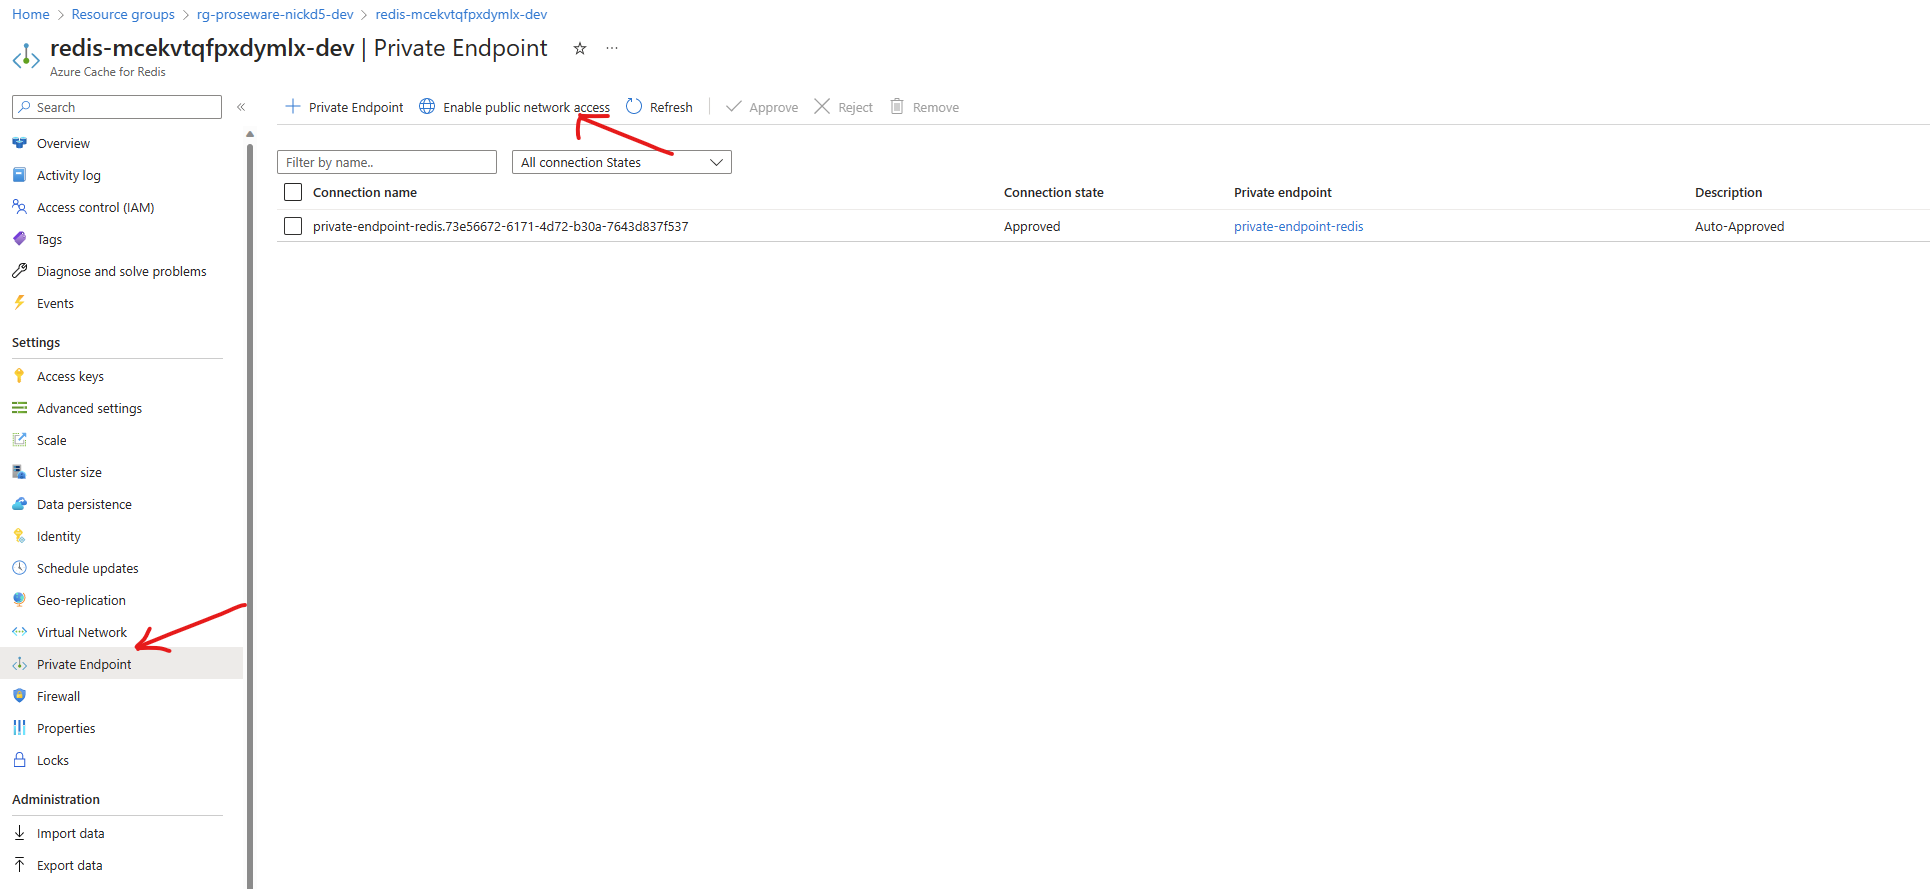Click the Azure Cache for Redis resource icon

coord(26,56)
